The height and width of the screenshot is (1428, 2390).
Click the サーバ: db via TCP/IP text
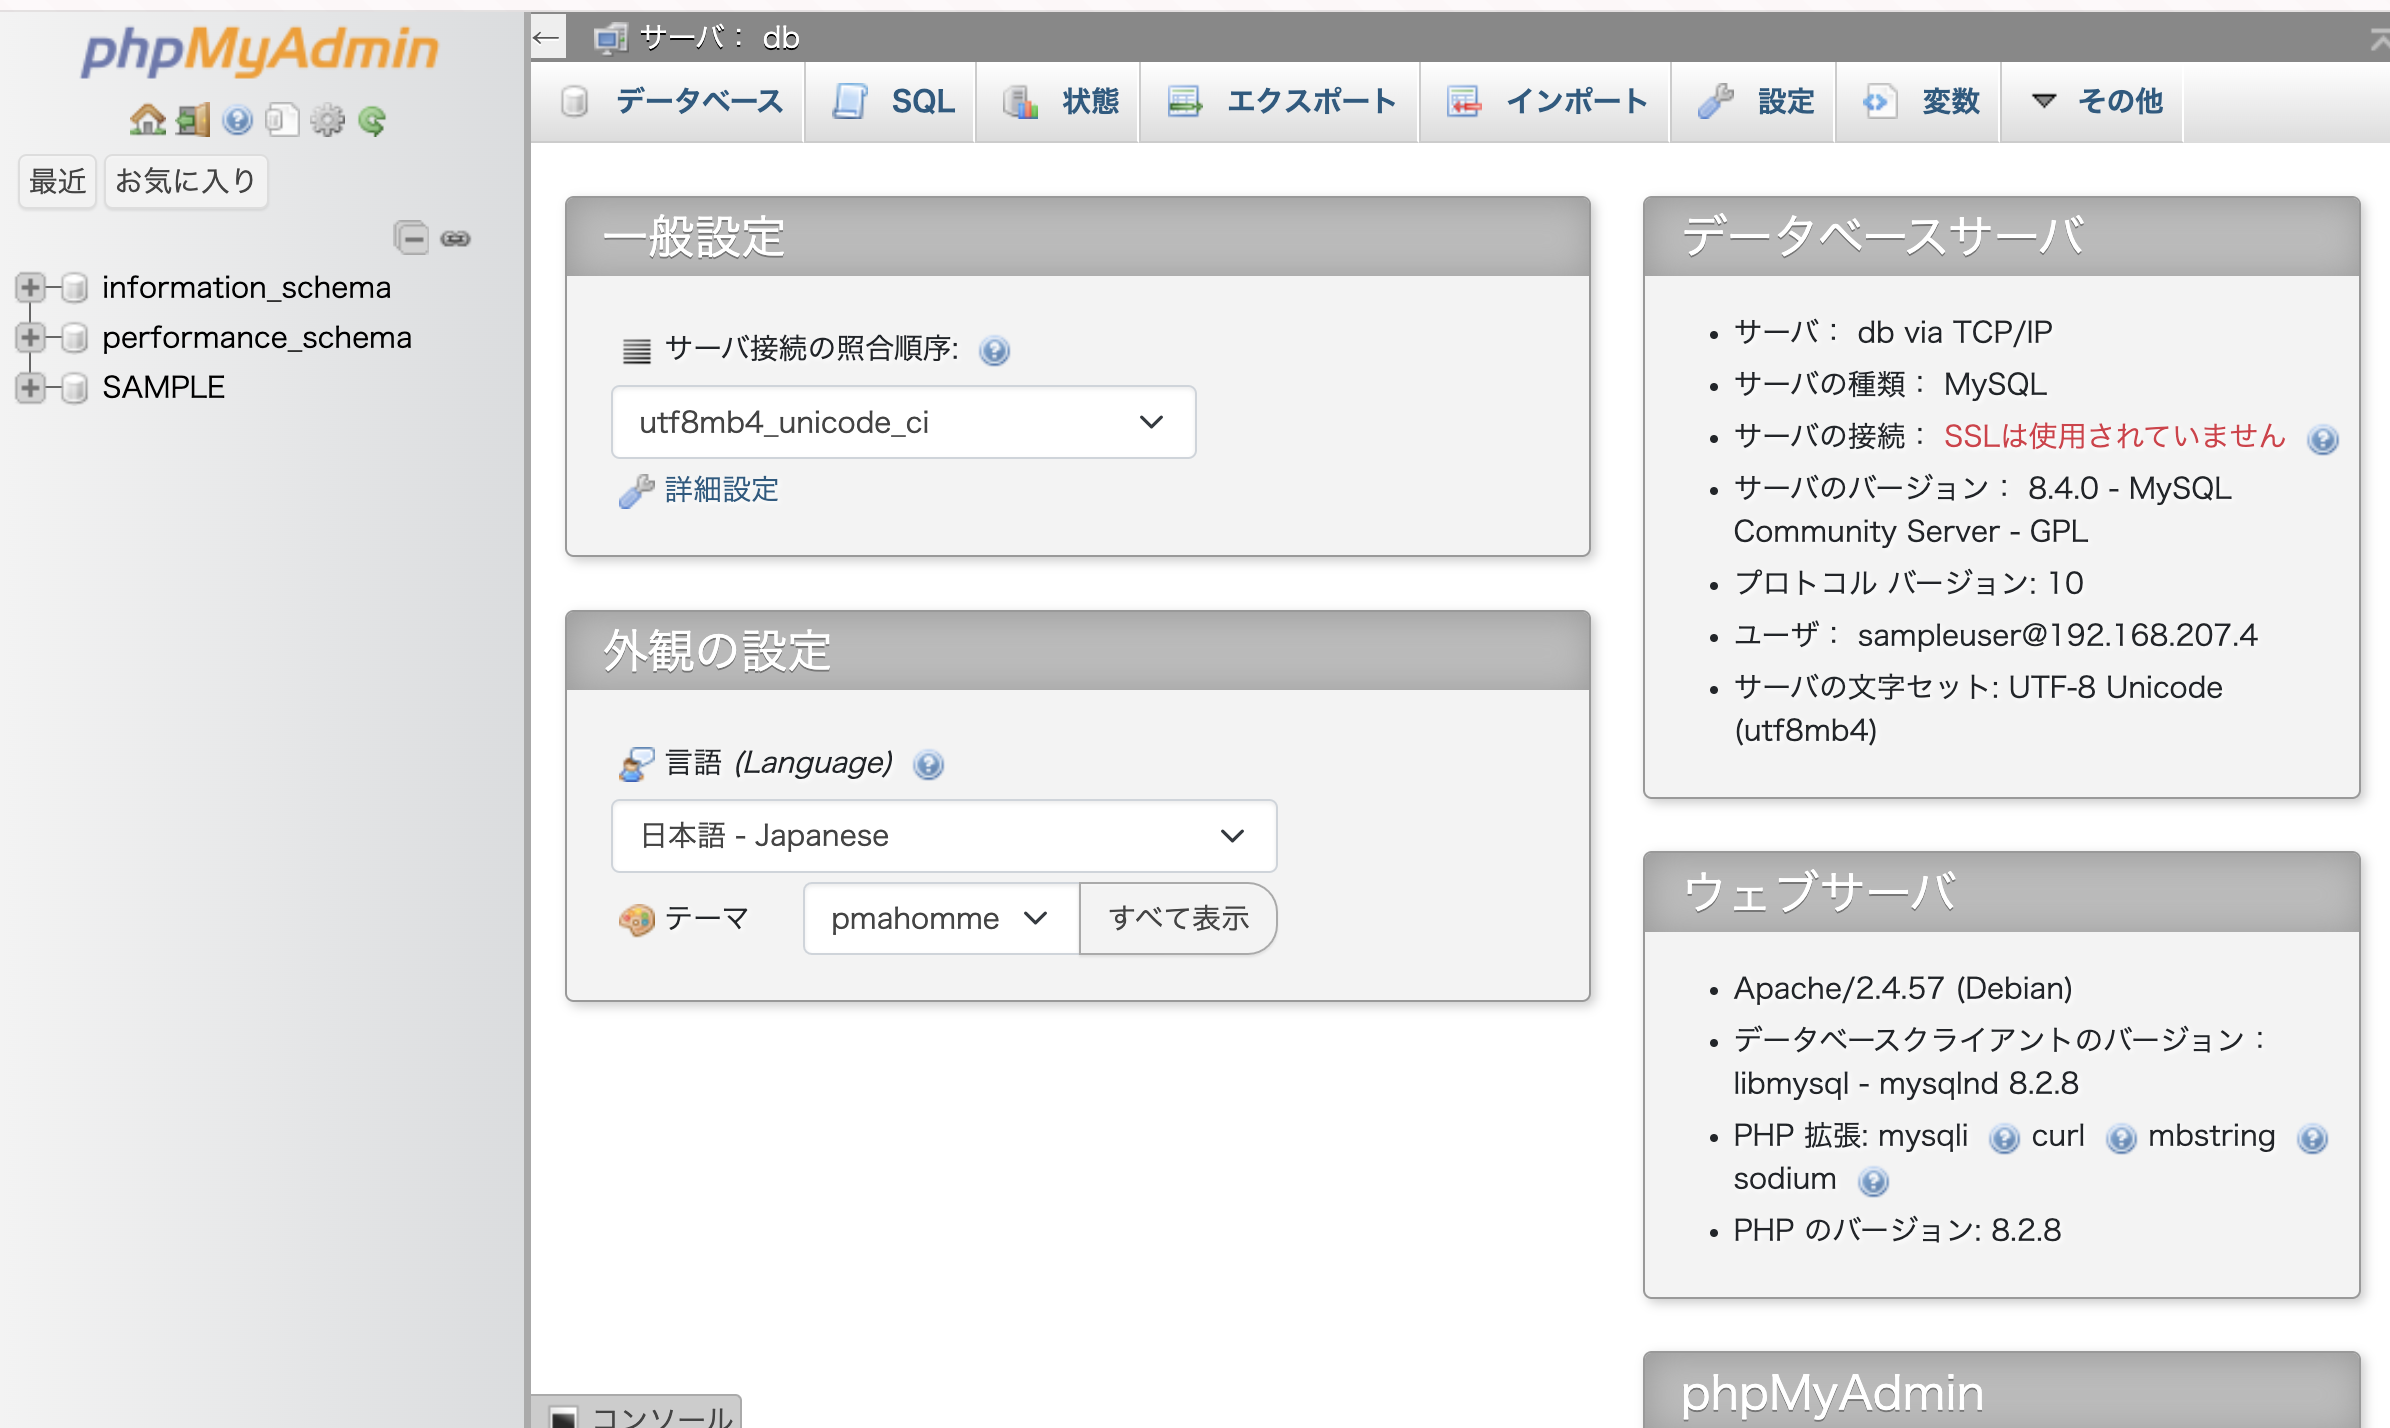[1893, 332]
